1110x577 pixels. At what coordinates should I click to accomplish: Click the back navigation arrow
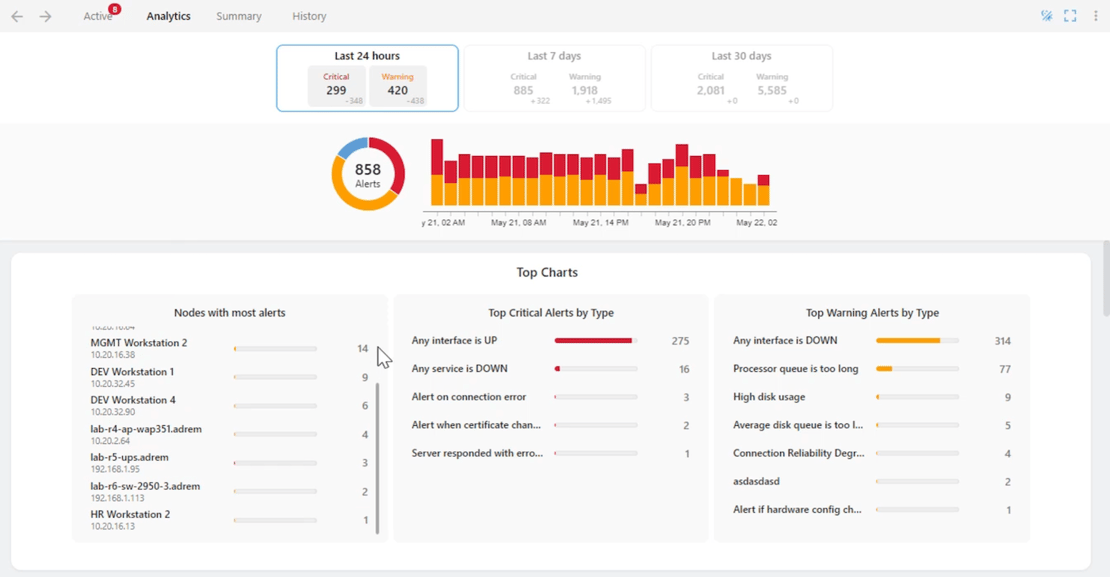(17, 16)
